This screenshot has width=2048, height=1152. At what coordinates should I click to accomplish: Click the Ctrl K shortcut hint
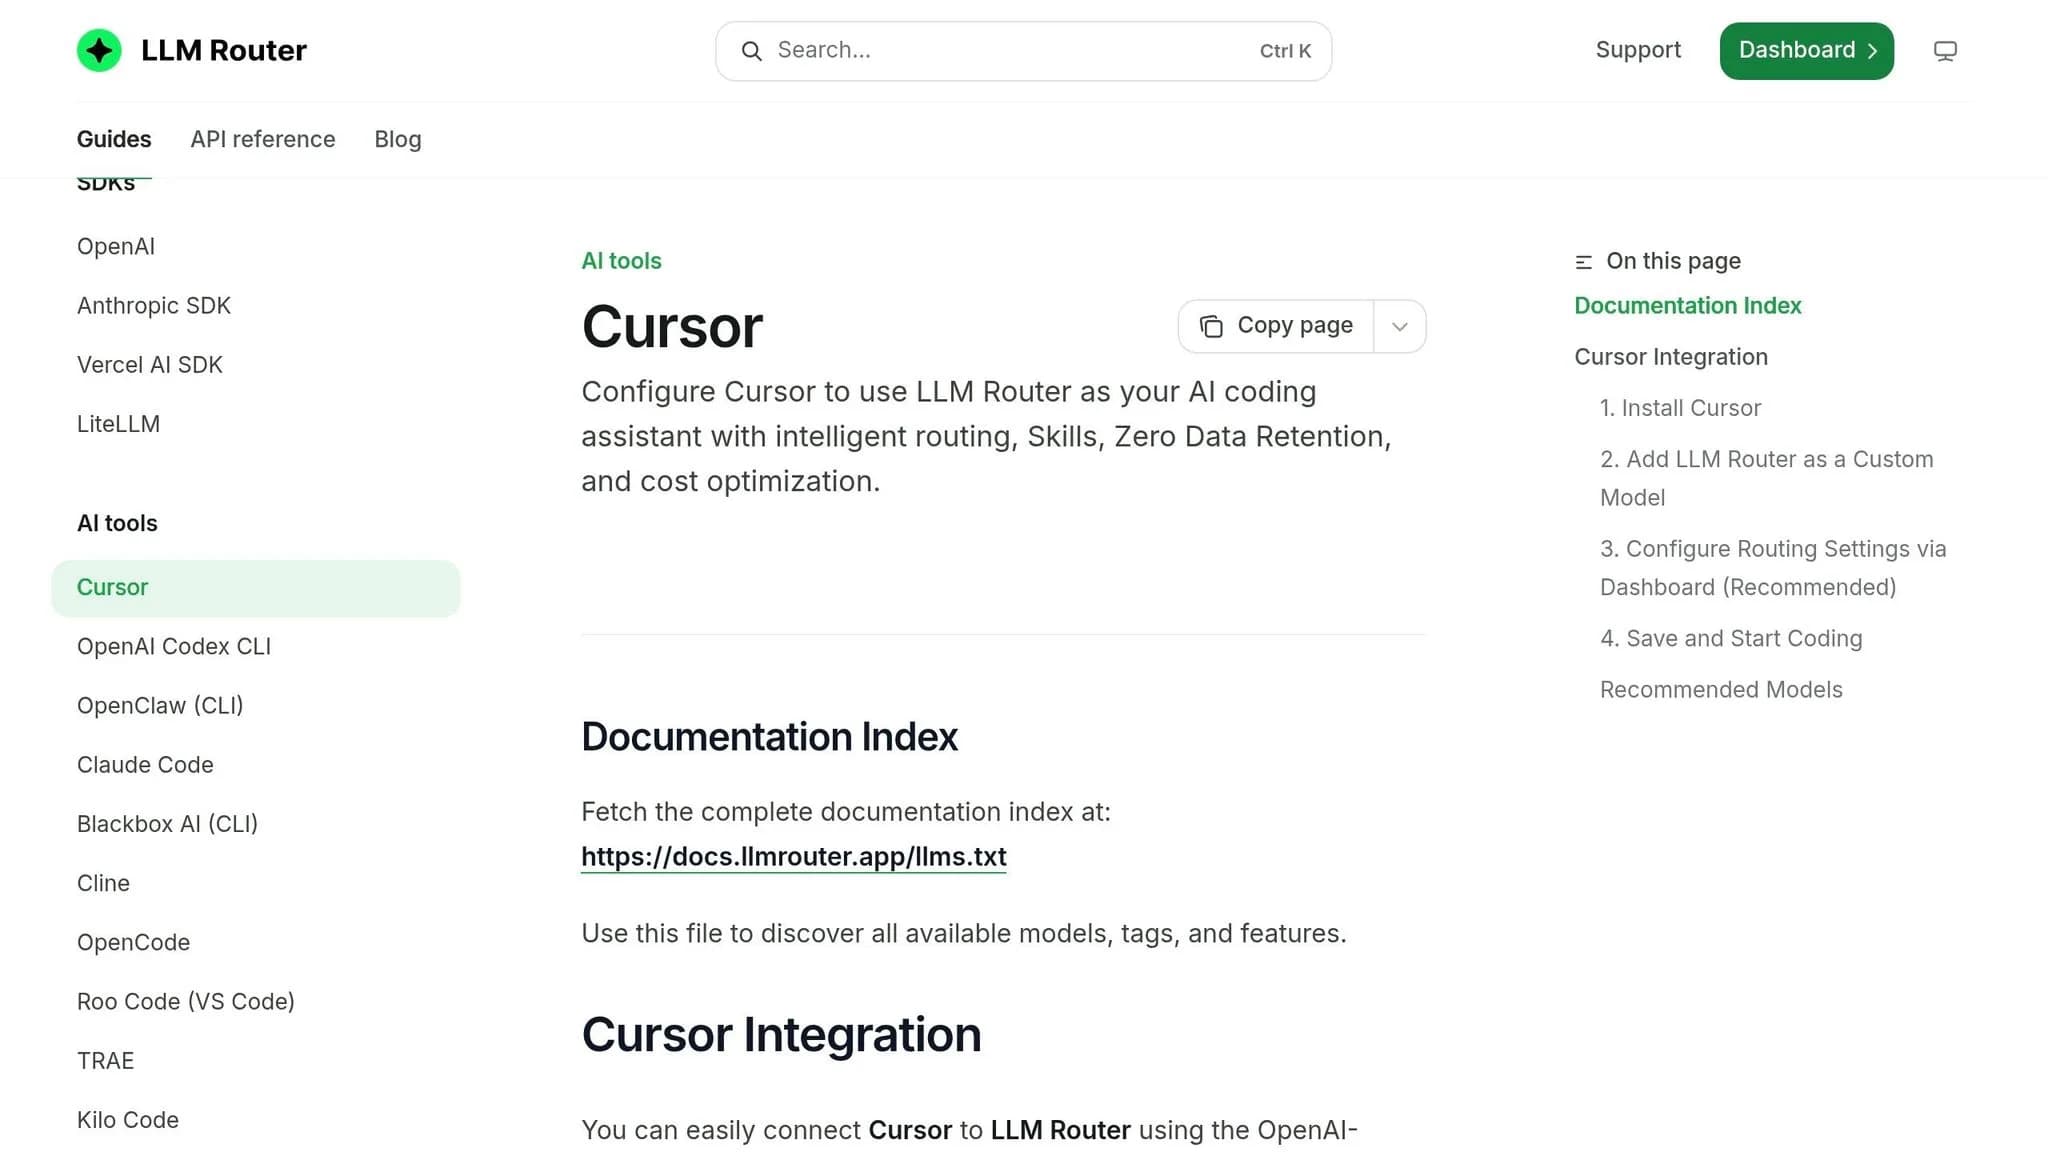(x=1285, y=51)
